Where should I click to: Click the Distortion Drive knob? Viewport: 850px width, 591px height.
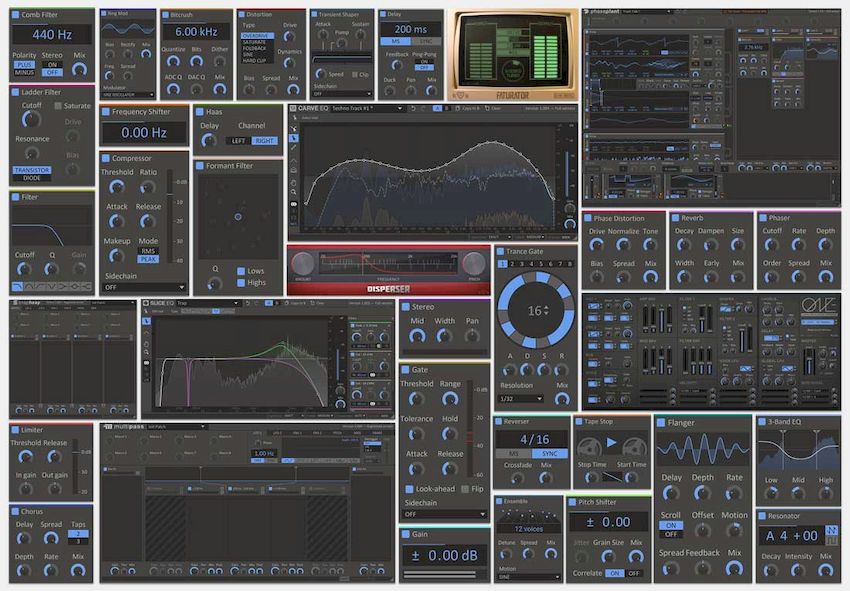[x=289, y=37]
